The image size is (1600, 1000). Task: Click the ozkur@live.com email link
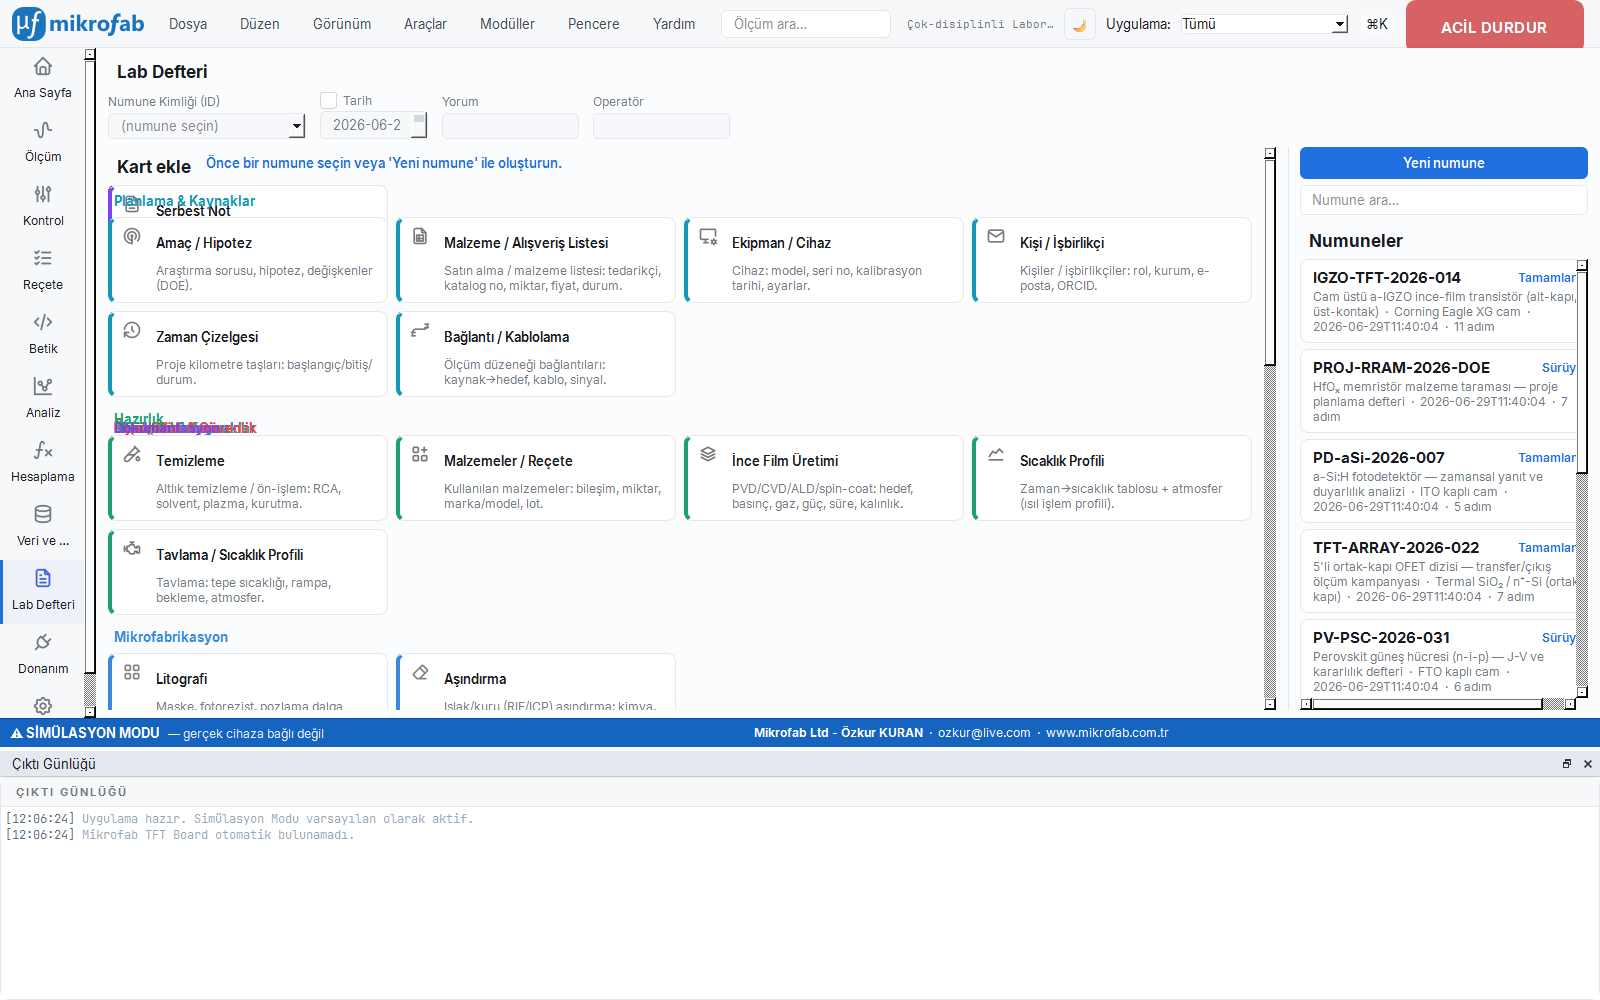[984, 733]
